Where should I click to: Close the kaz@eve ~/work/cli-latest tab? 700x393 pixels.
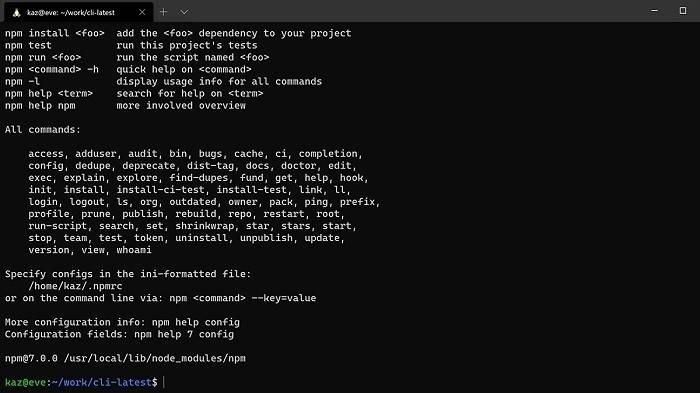click(142, 12)
